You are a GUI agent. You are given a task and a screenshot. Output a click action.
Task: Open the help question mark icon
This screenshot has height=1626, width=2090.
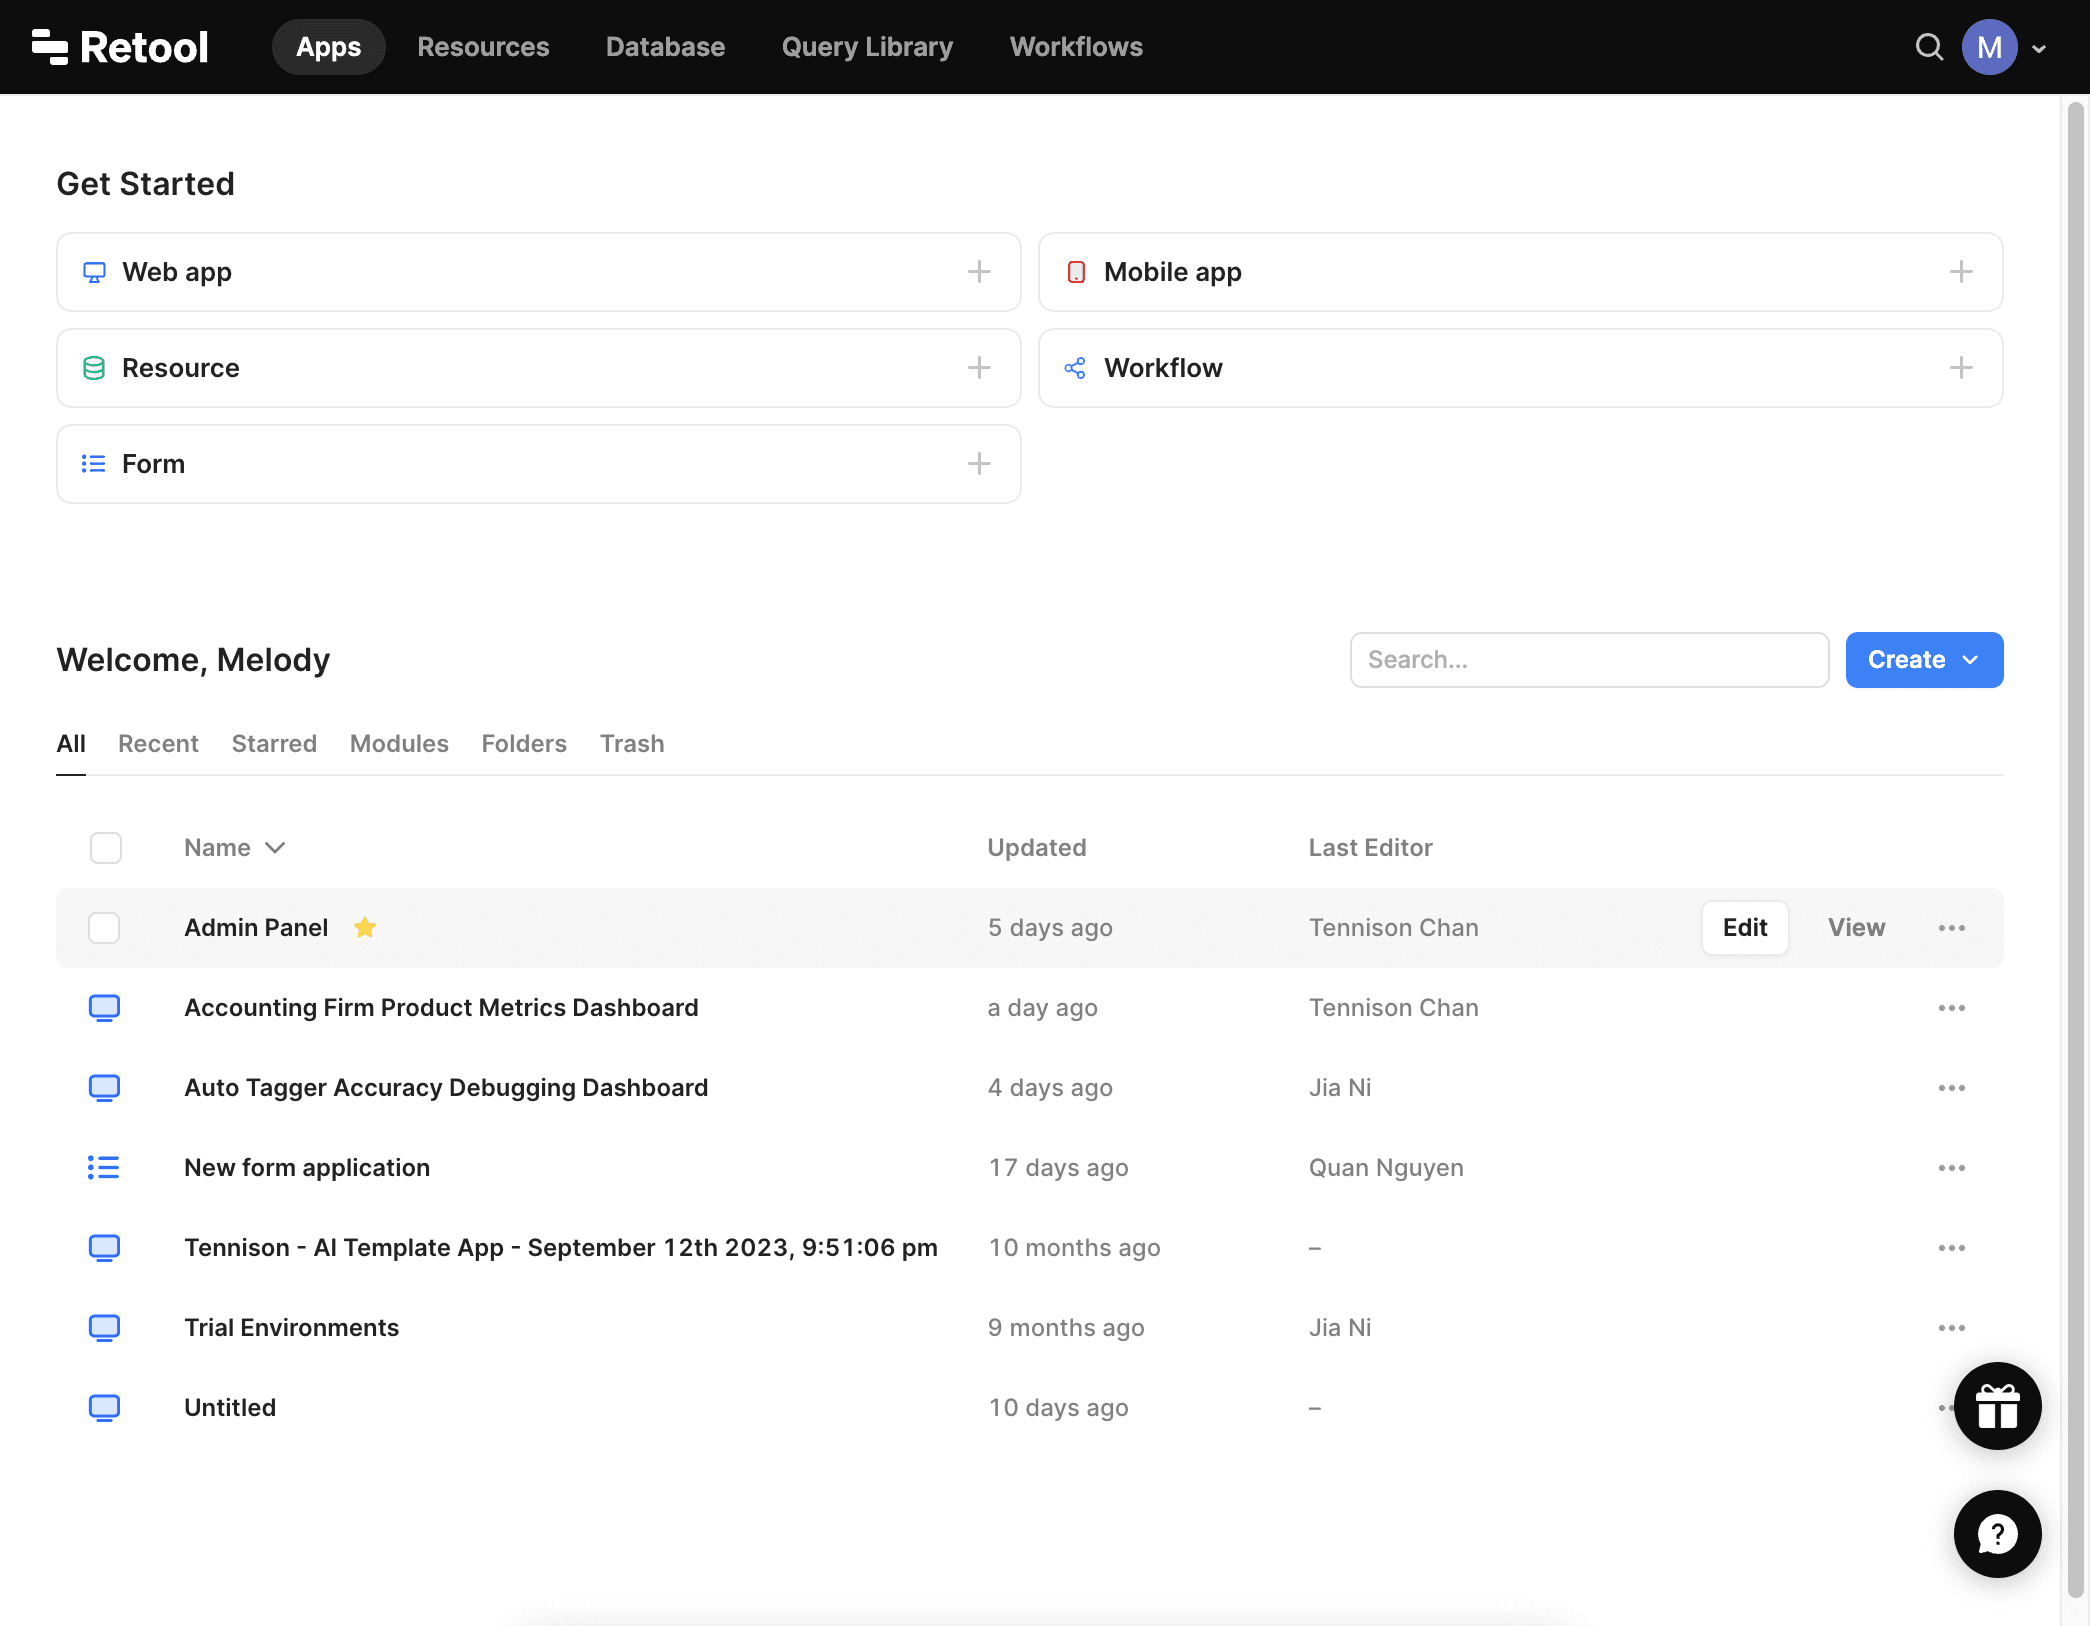1997,1534
